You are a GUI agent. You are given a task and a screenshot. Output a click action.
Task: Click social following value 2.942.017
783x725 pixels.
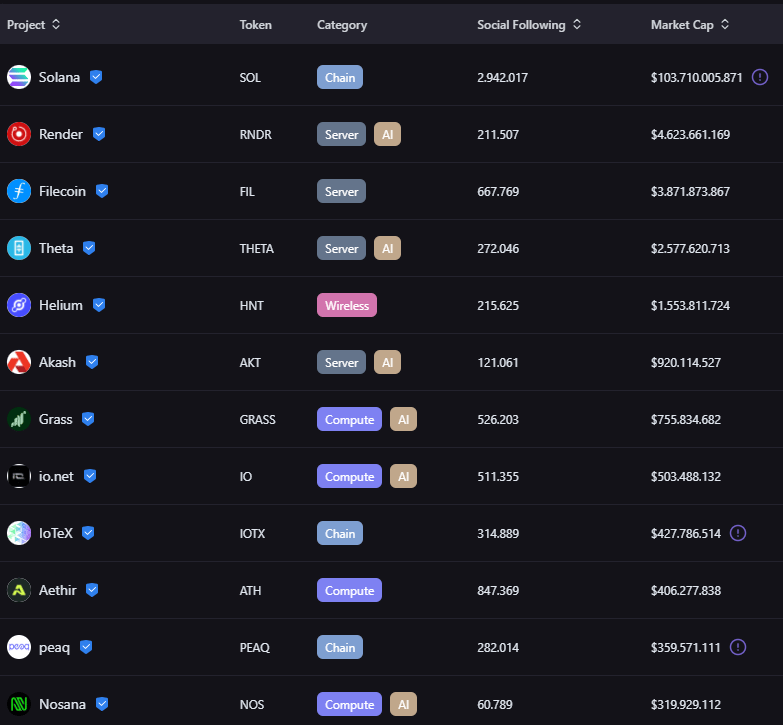(502, 77)
